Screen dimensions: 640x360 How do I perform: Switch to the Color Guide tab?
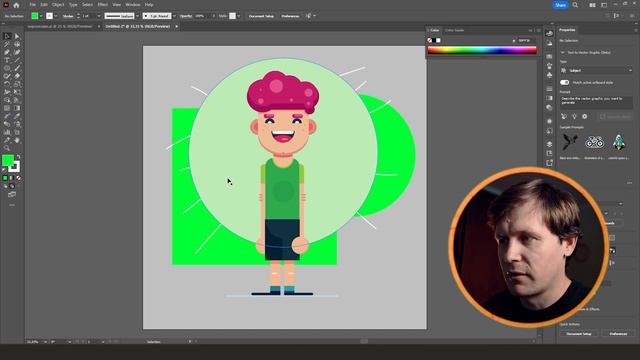[454, 30]
